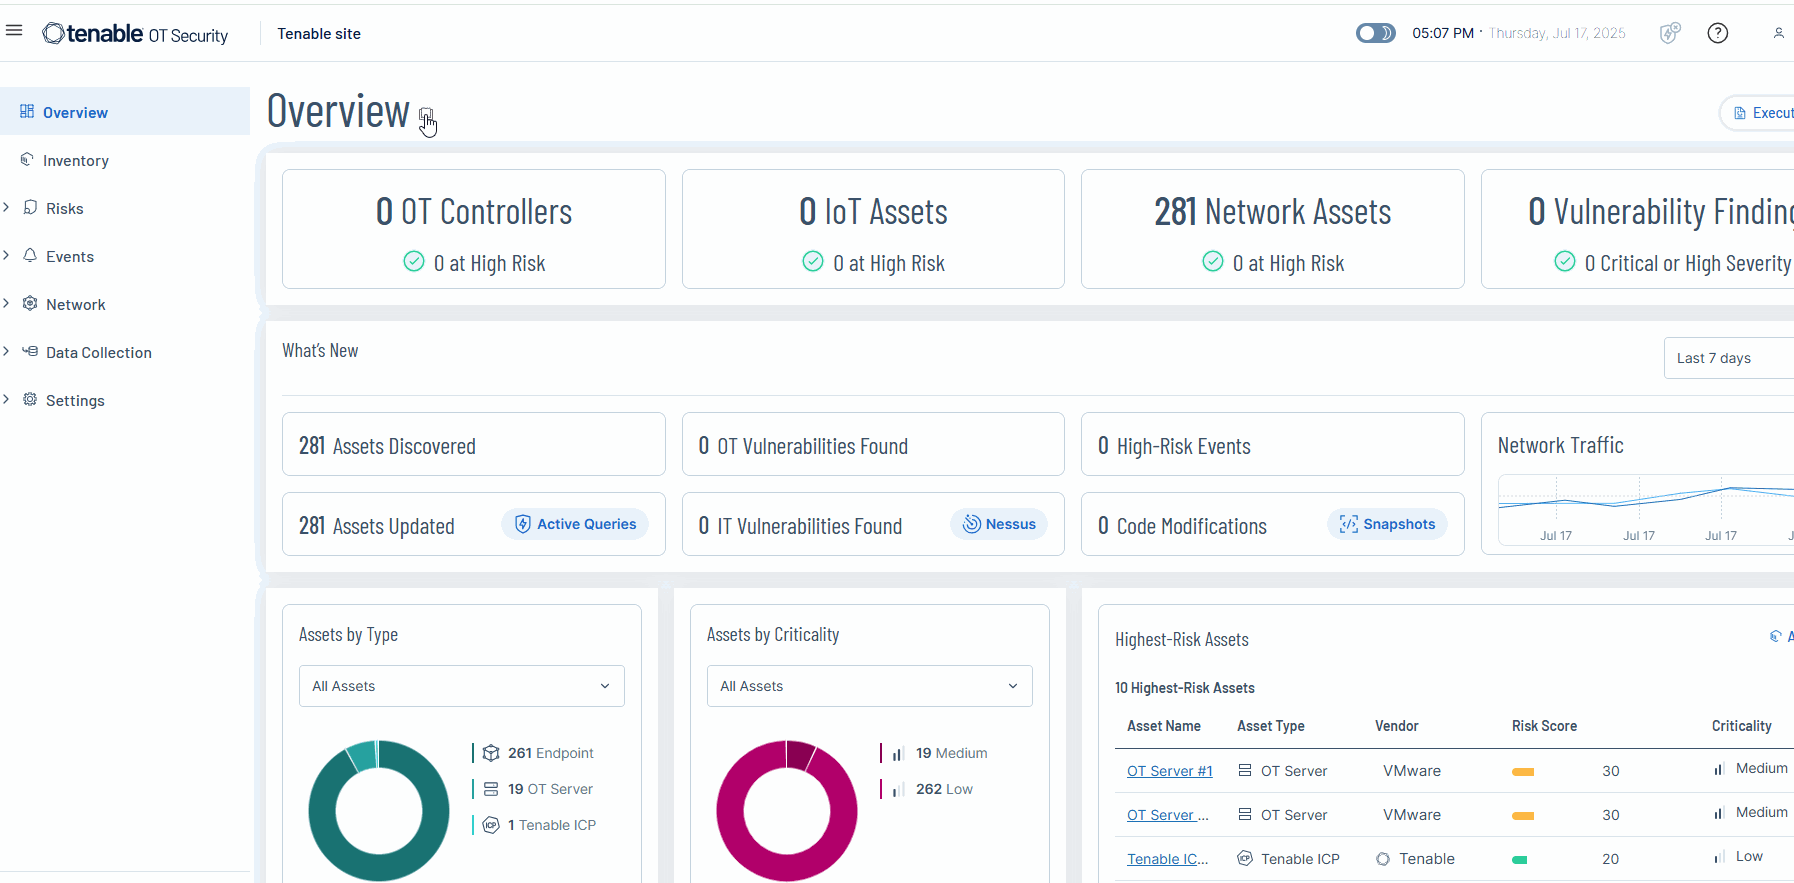
Task: Open the user profile icon
Action: click(1778, 33)
